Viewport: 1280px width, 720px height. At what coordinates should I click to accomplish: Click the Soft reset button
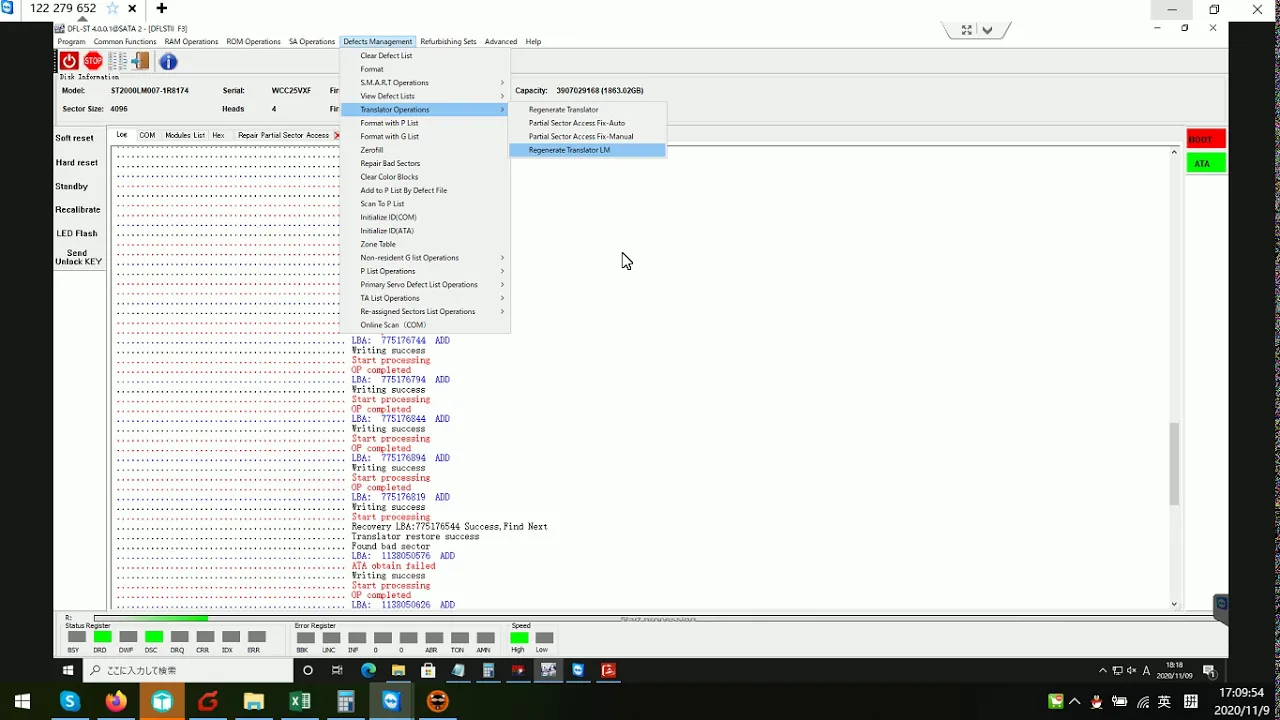[x=75, y=138]
